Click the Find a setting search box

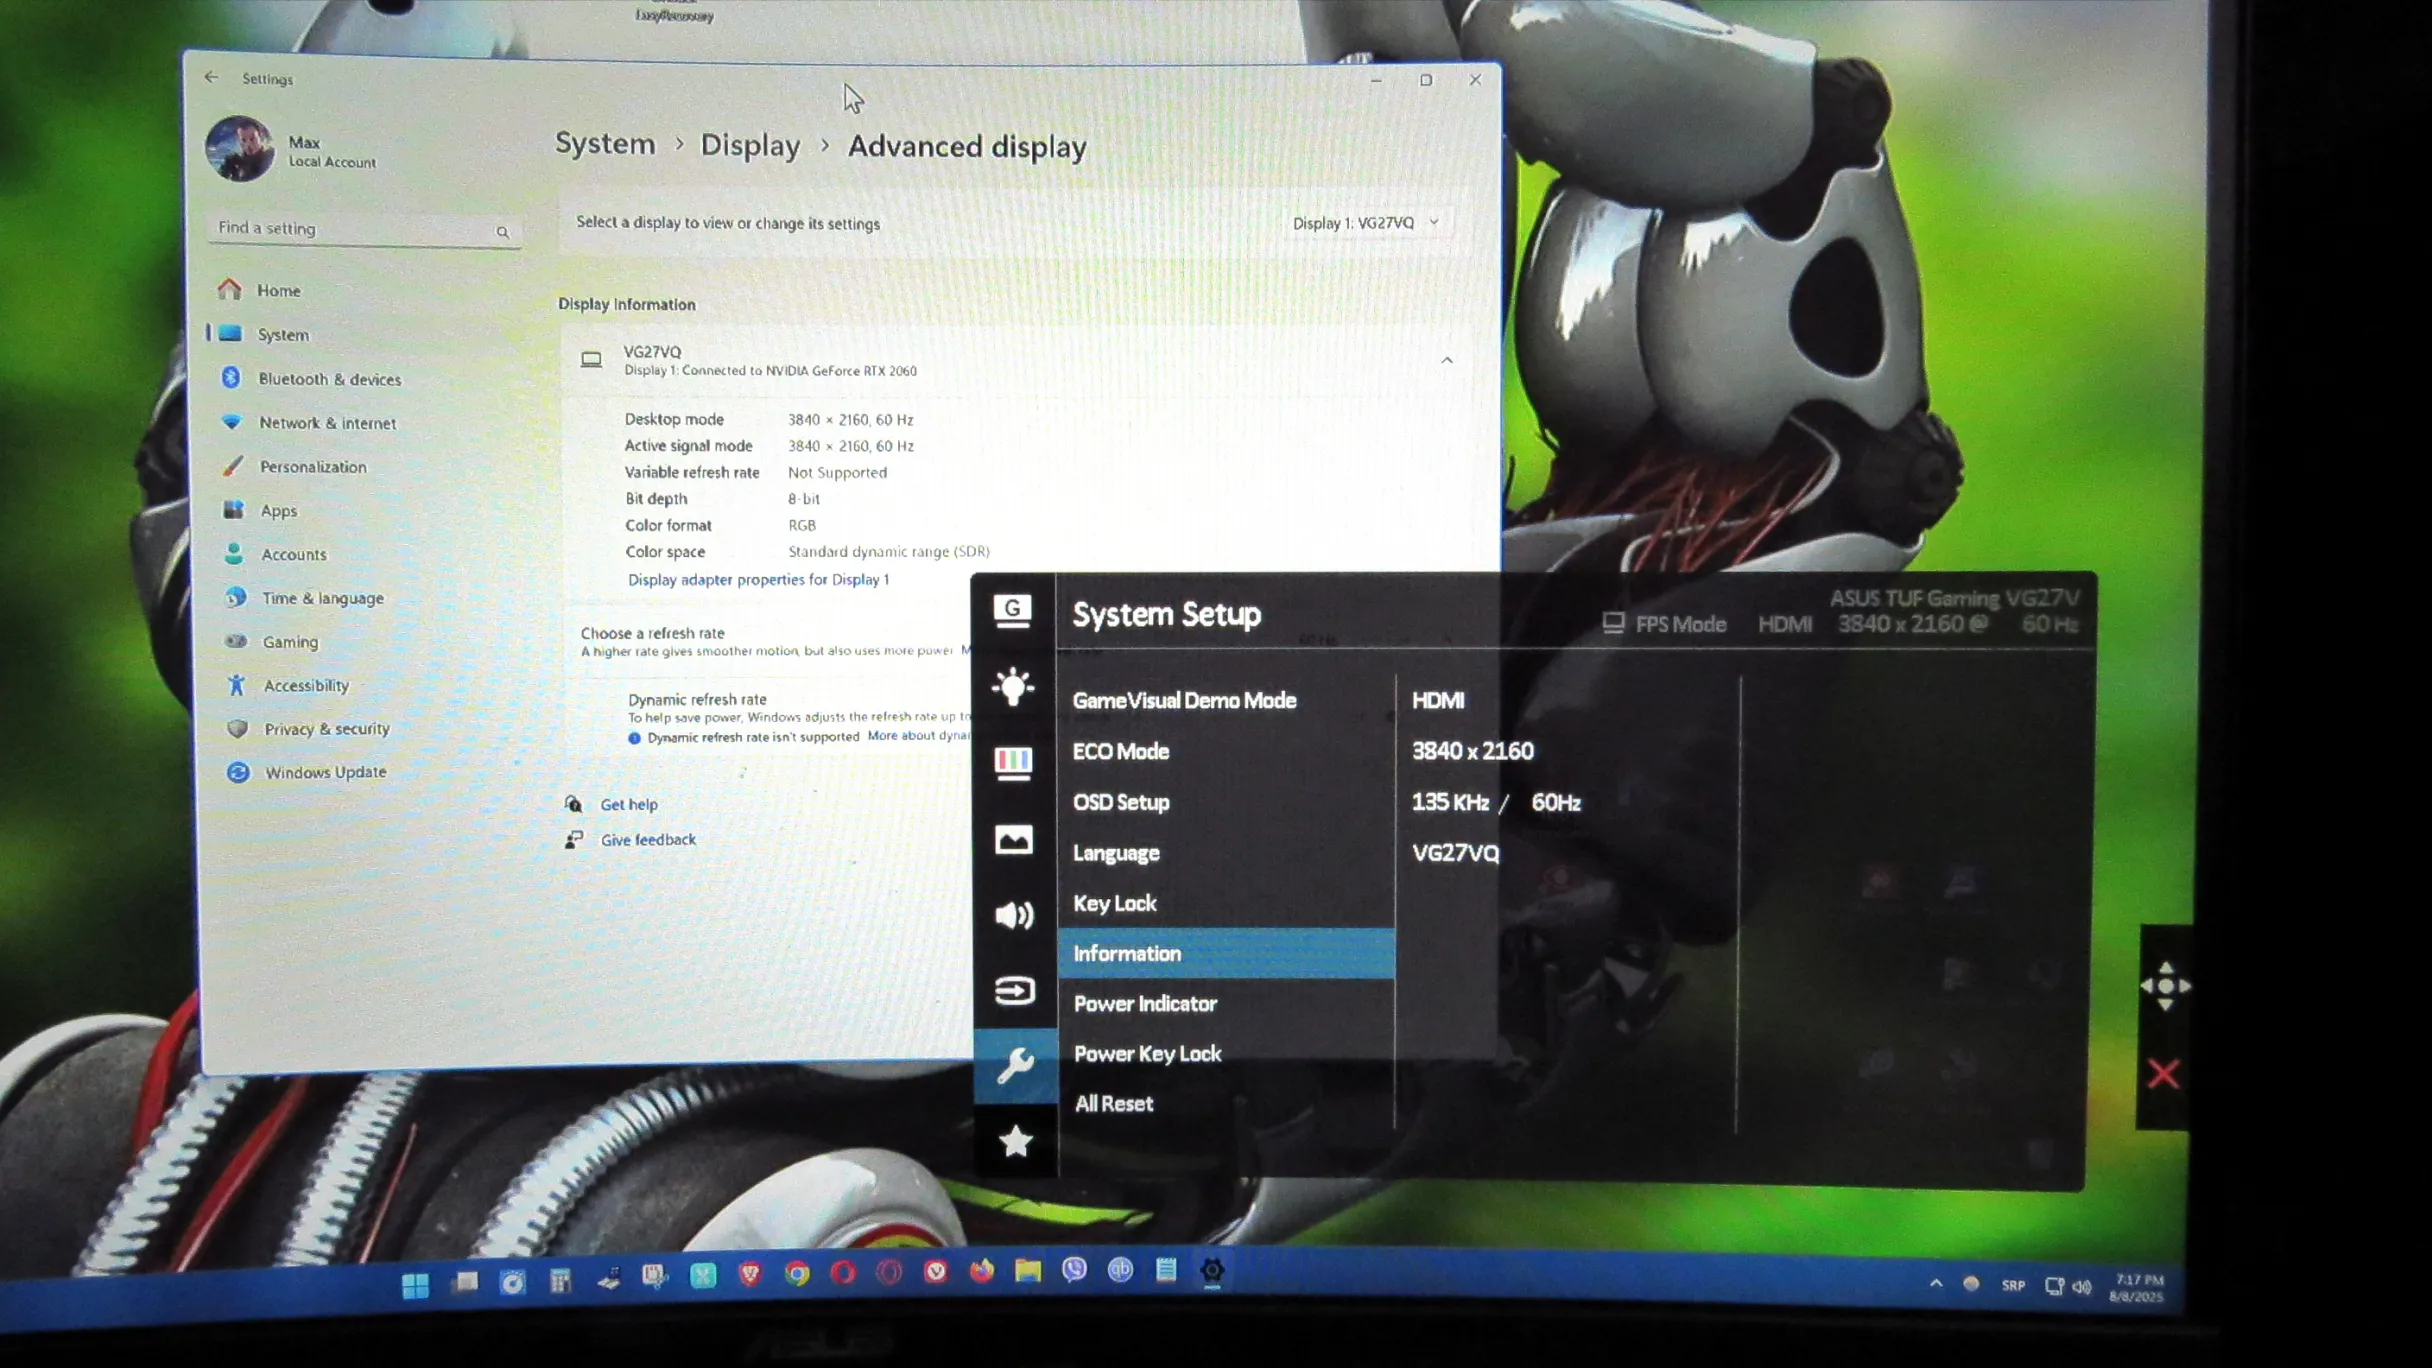tap(364, 229)
